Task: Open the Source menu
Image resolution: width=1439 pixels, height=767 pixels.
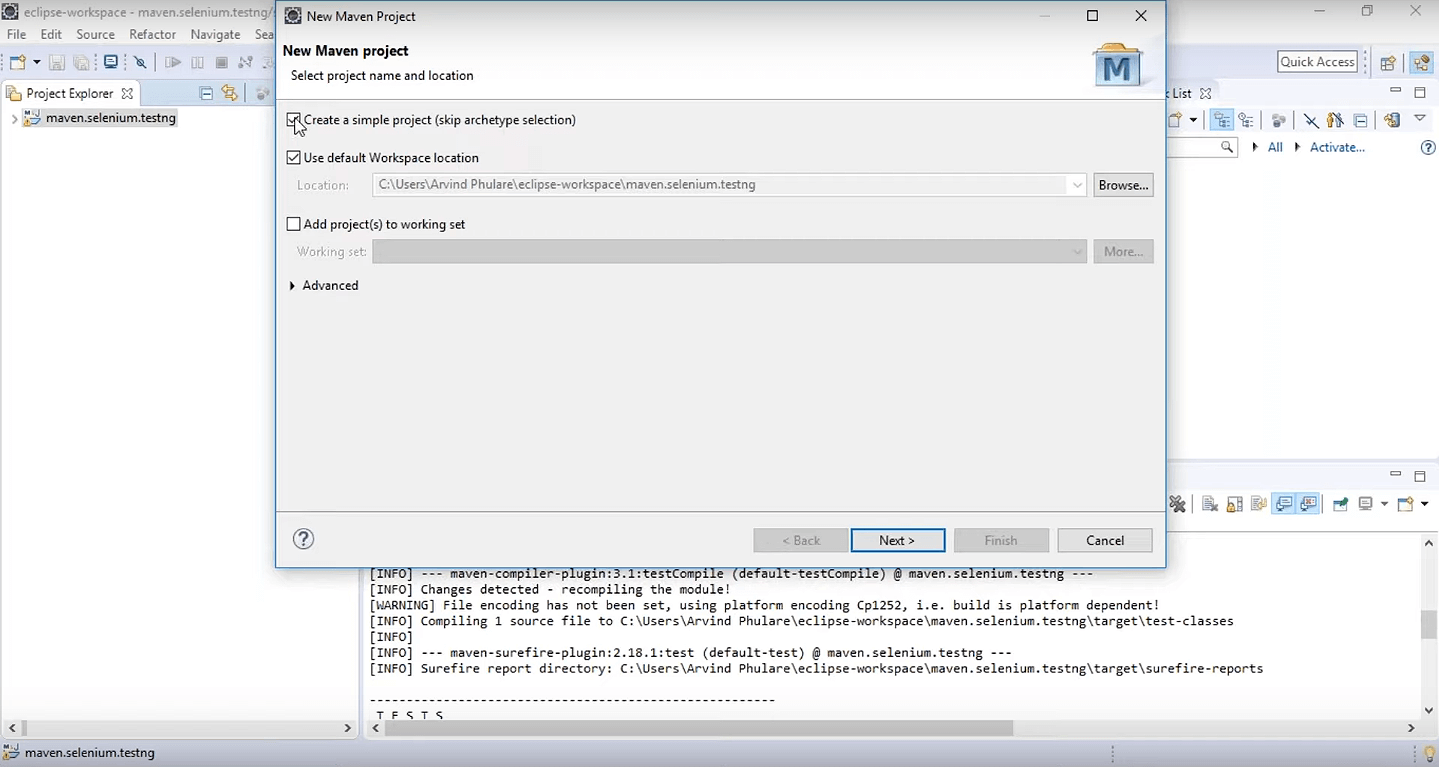Action: click(96, 34)
